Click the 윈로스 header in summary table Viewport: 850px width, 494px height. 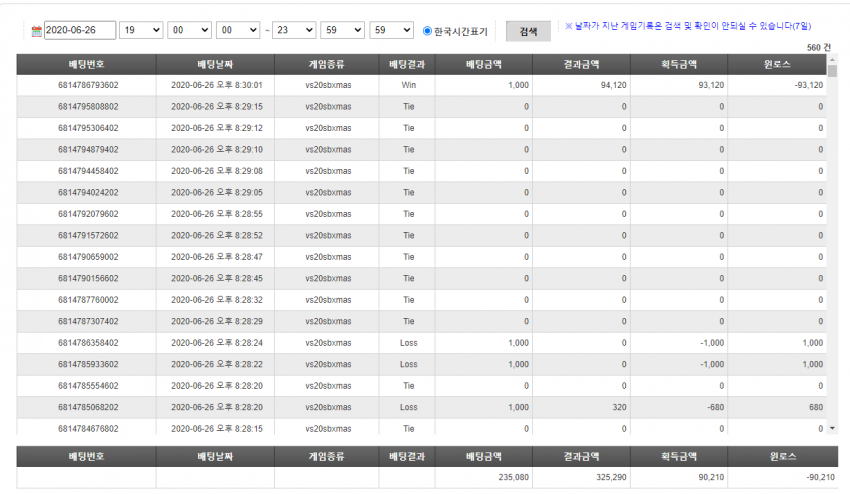[783, 457]
